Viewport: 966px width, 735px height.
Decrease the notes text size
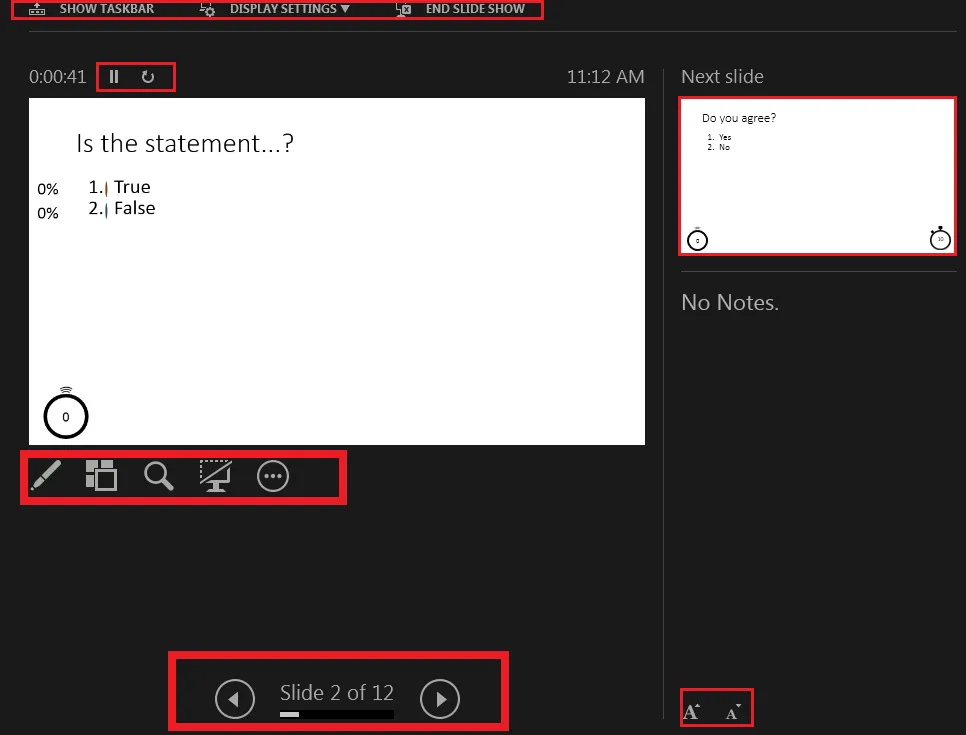[733, 712]
